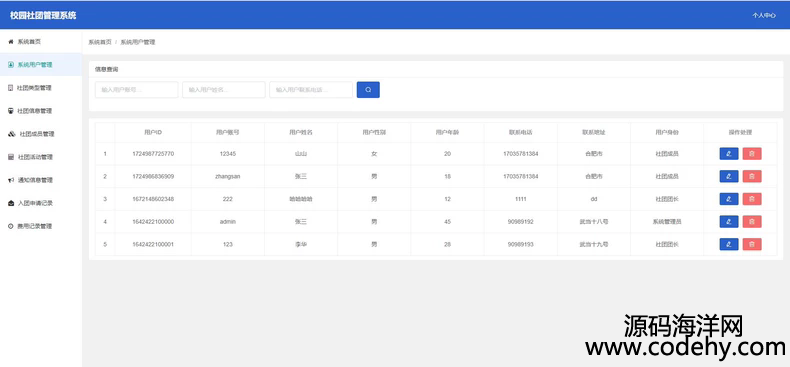
Task: Click the 用户姓名 column header
Action: [301, 133]
